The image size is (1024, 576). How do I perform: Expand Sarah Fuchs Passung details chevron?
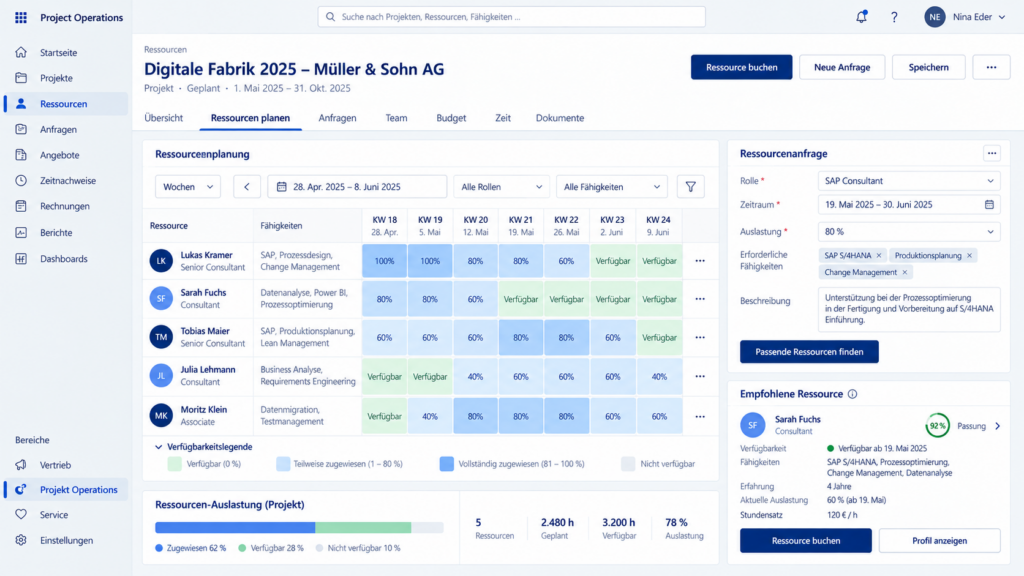pos(997,426)
